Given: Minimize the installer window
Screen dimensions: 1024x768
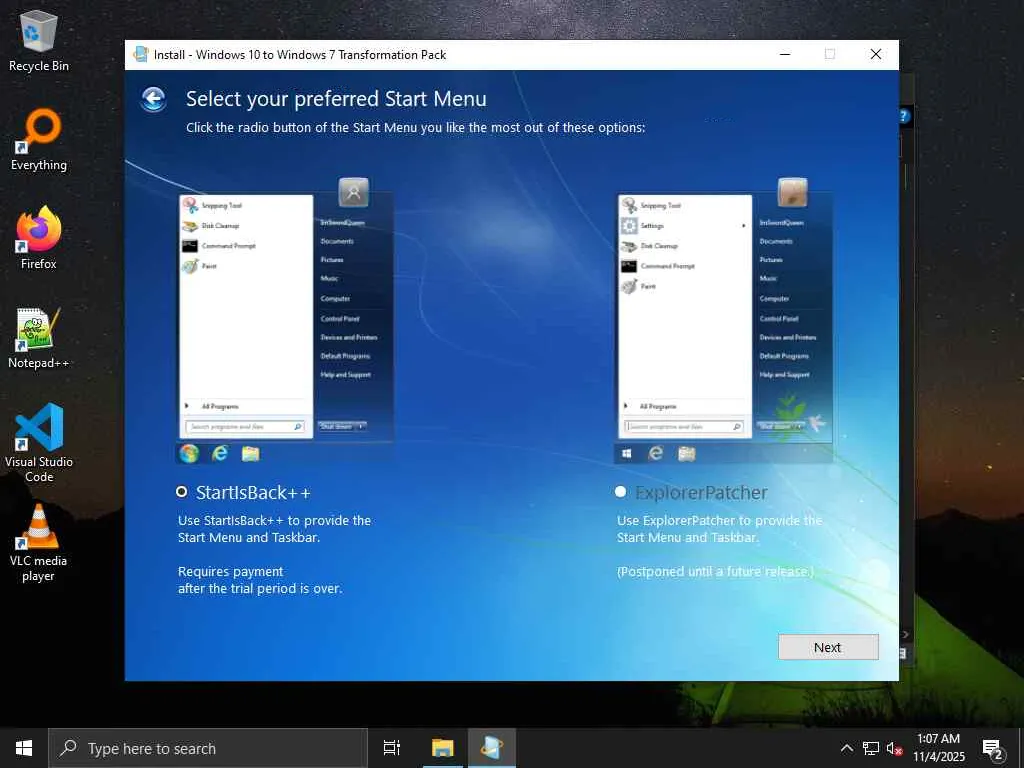Looking at the screenshot, I should pos(785,54).
